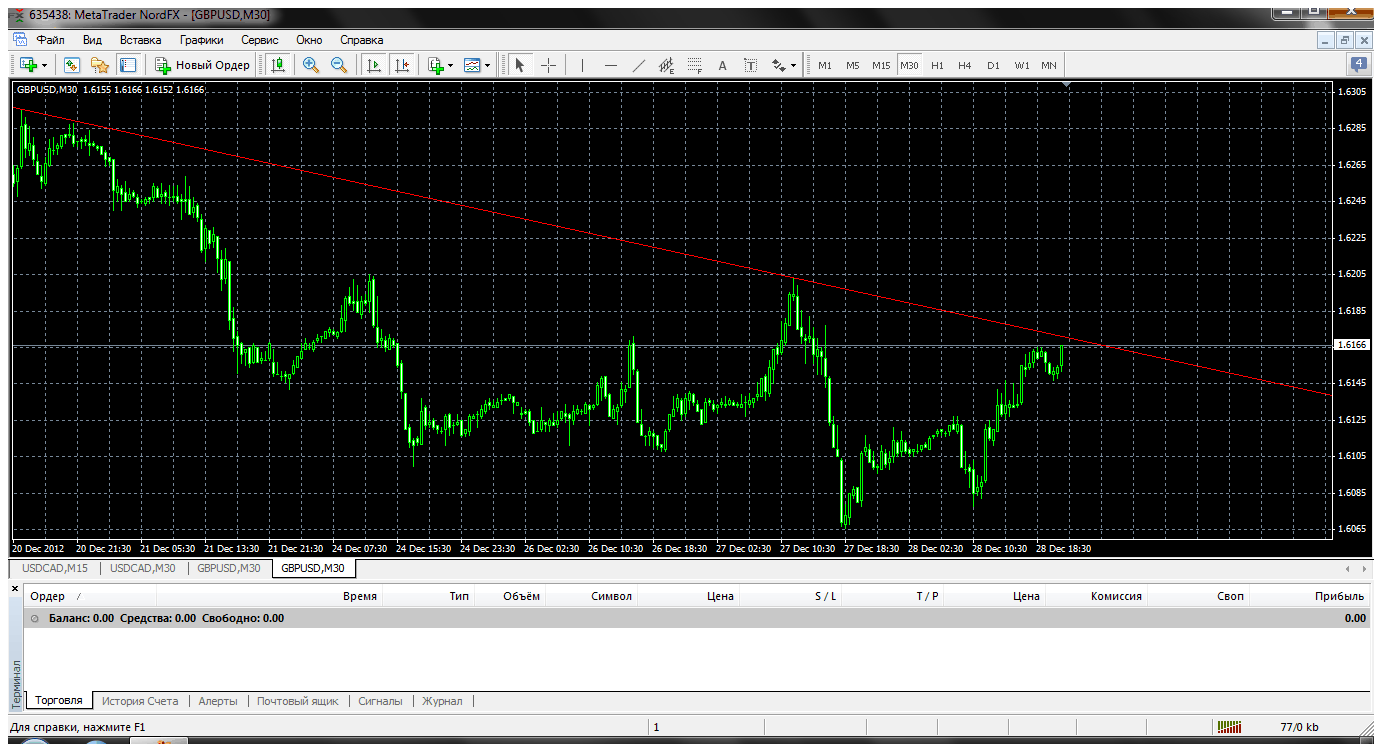Open the Справка menu

(362, 40)
